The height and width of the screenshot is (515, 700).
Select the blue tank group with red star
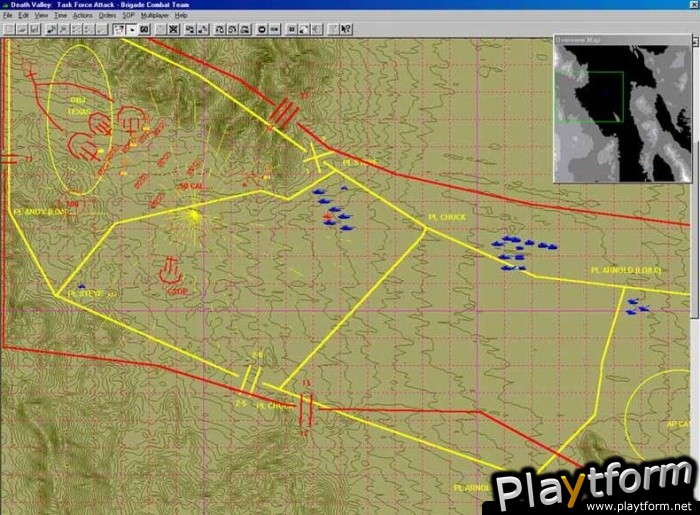(333, 210)
